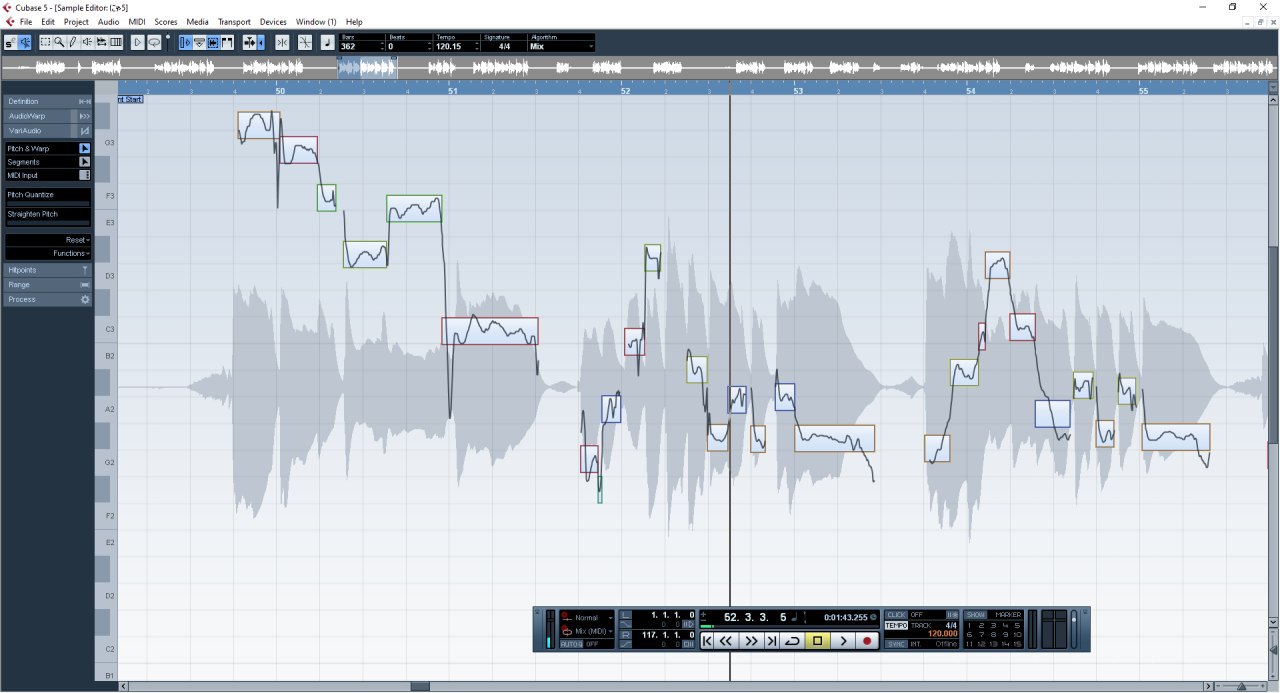The image size is (1280, 693).
Task: Toggle the Cycle loop transport button
Action: (x=793, y=641)
